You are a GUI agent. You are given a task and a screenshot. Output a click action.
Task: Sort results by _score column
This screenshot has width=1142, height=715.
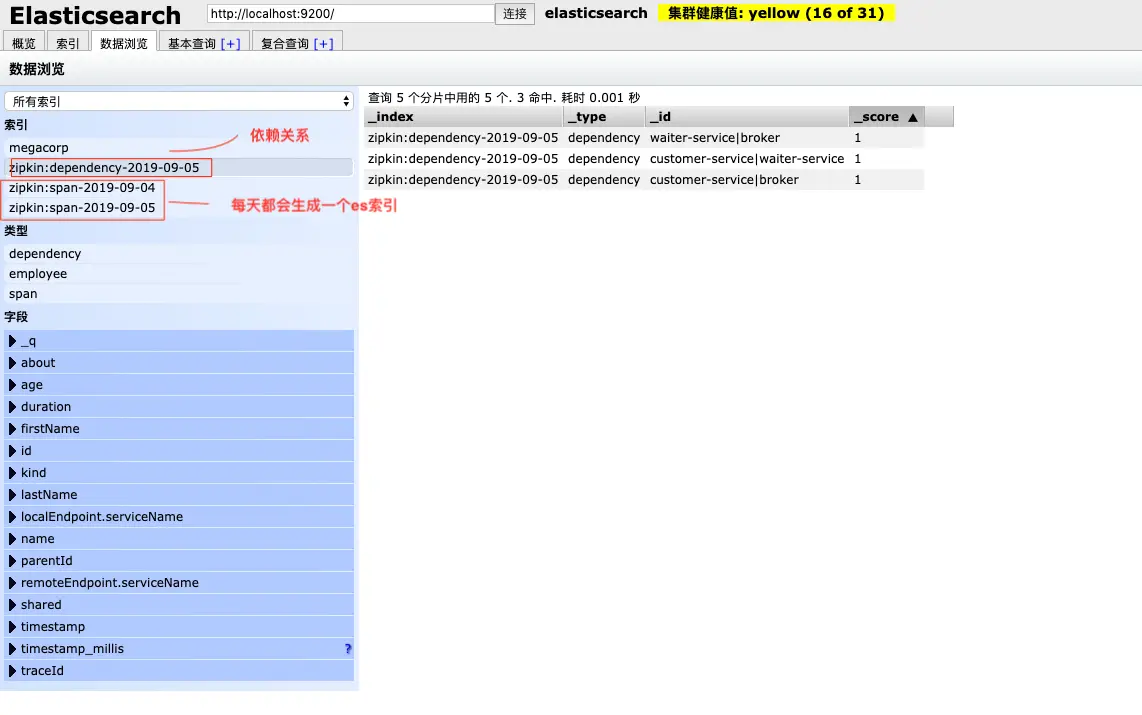886,116
